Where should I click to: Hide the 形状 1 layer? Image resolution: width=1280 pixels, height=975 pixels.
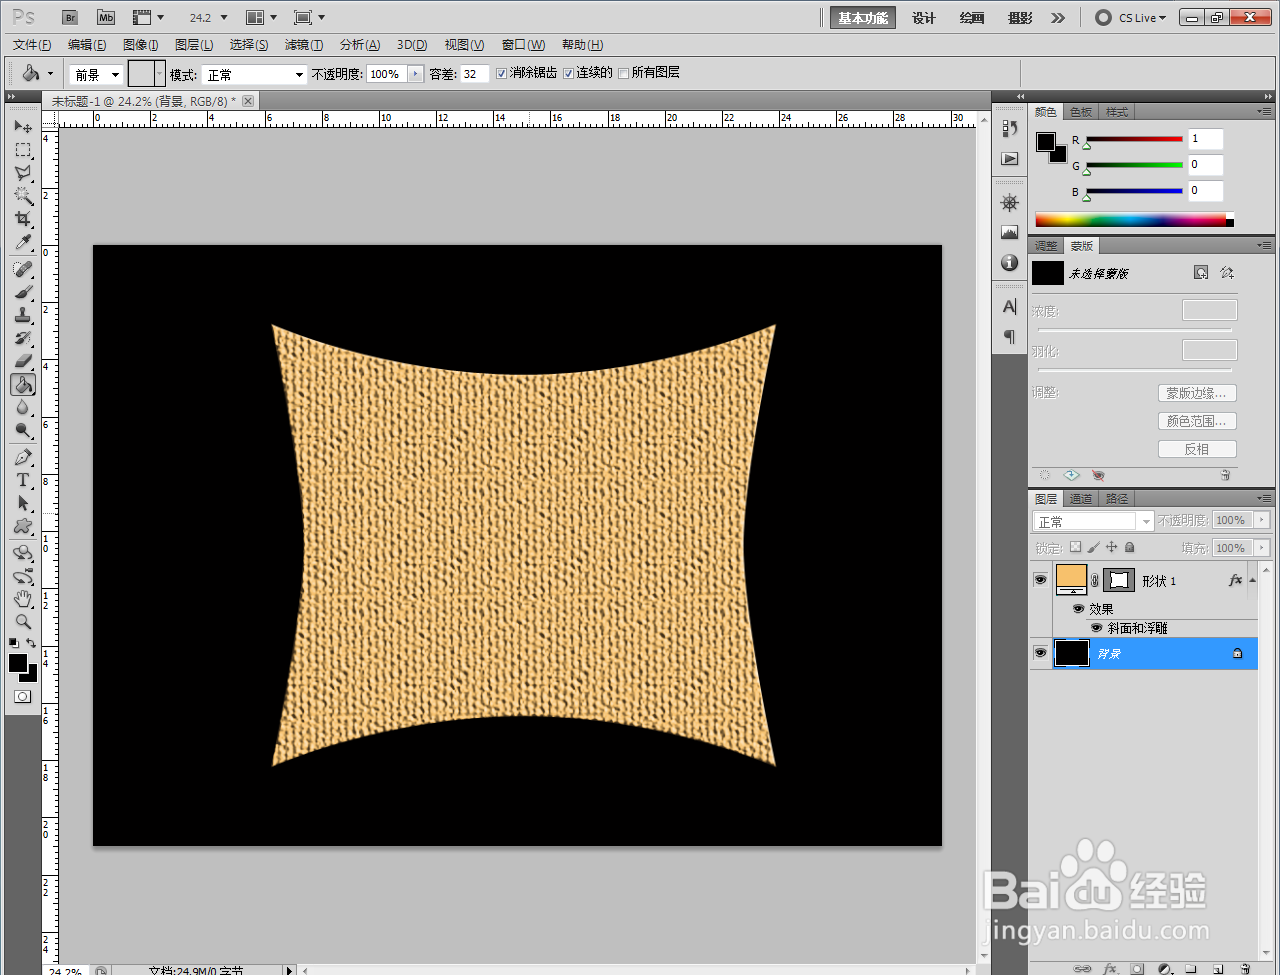pos(1040,580)
